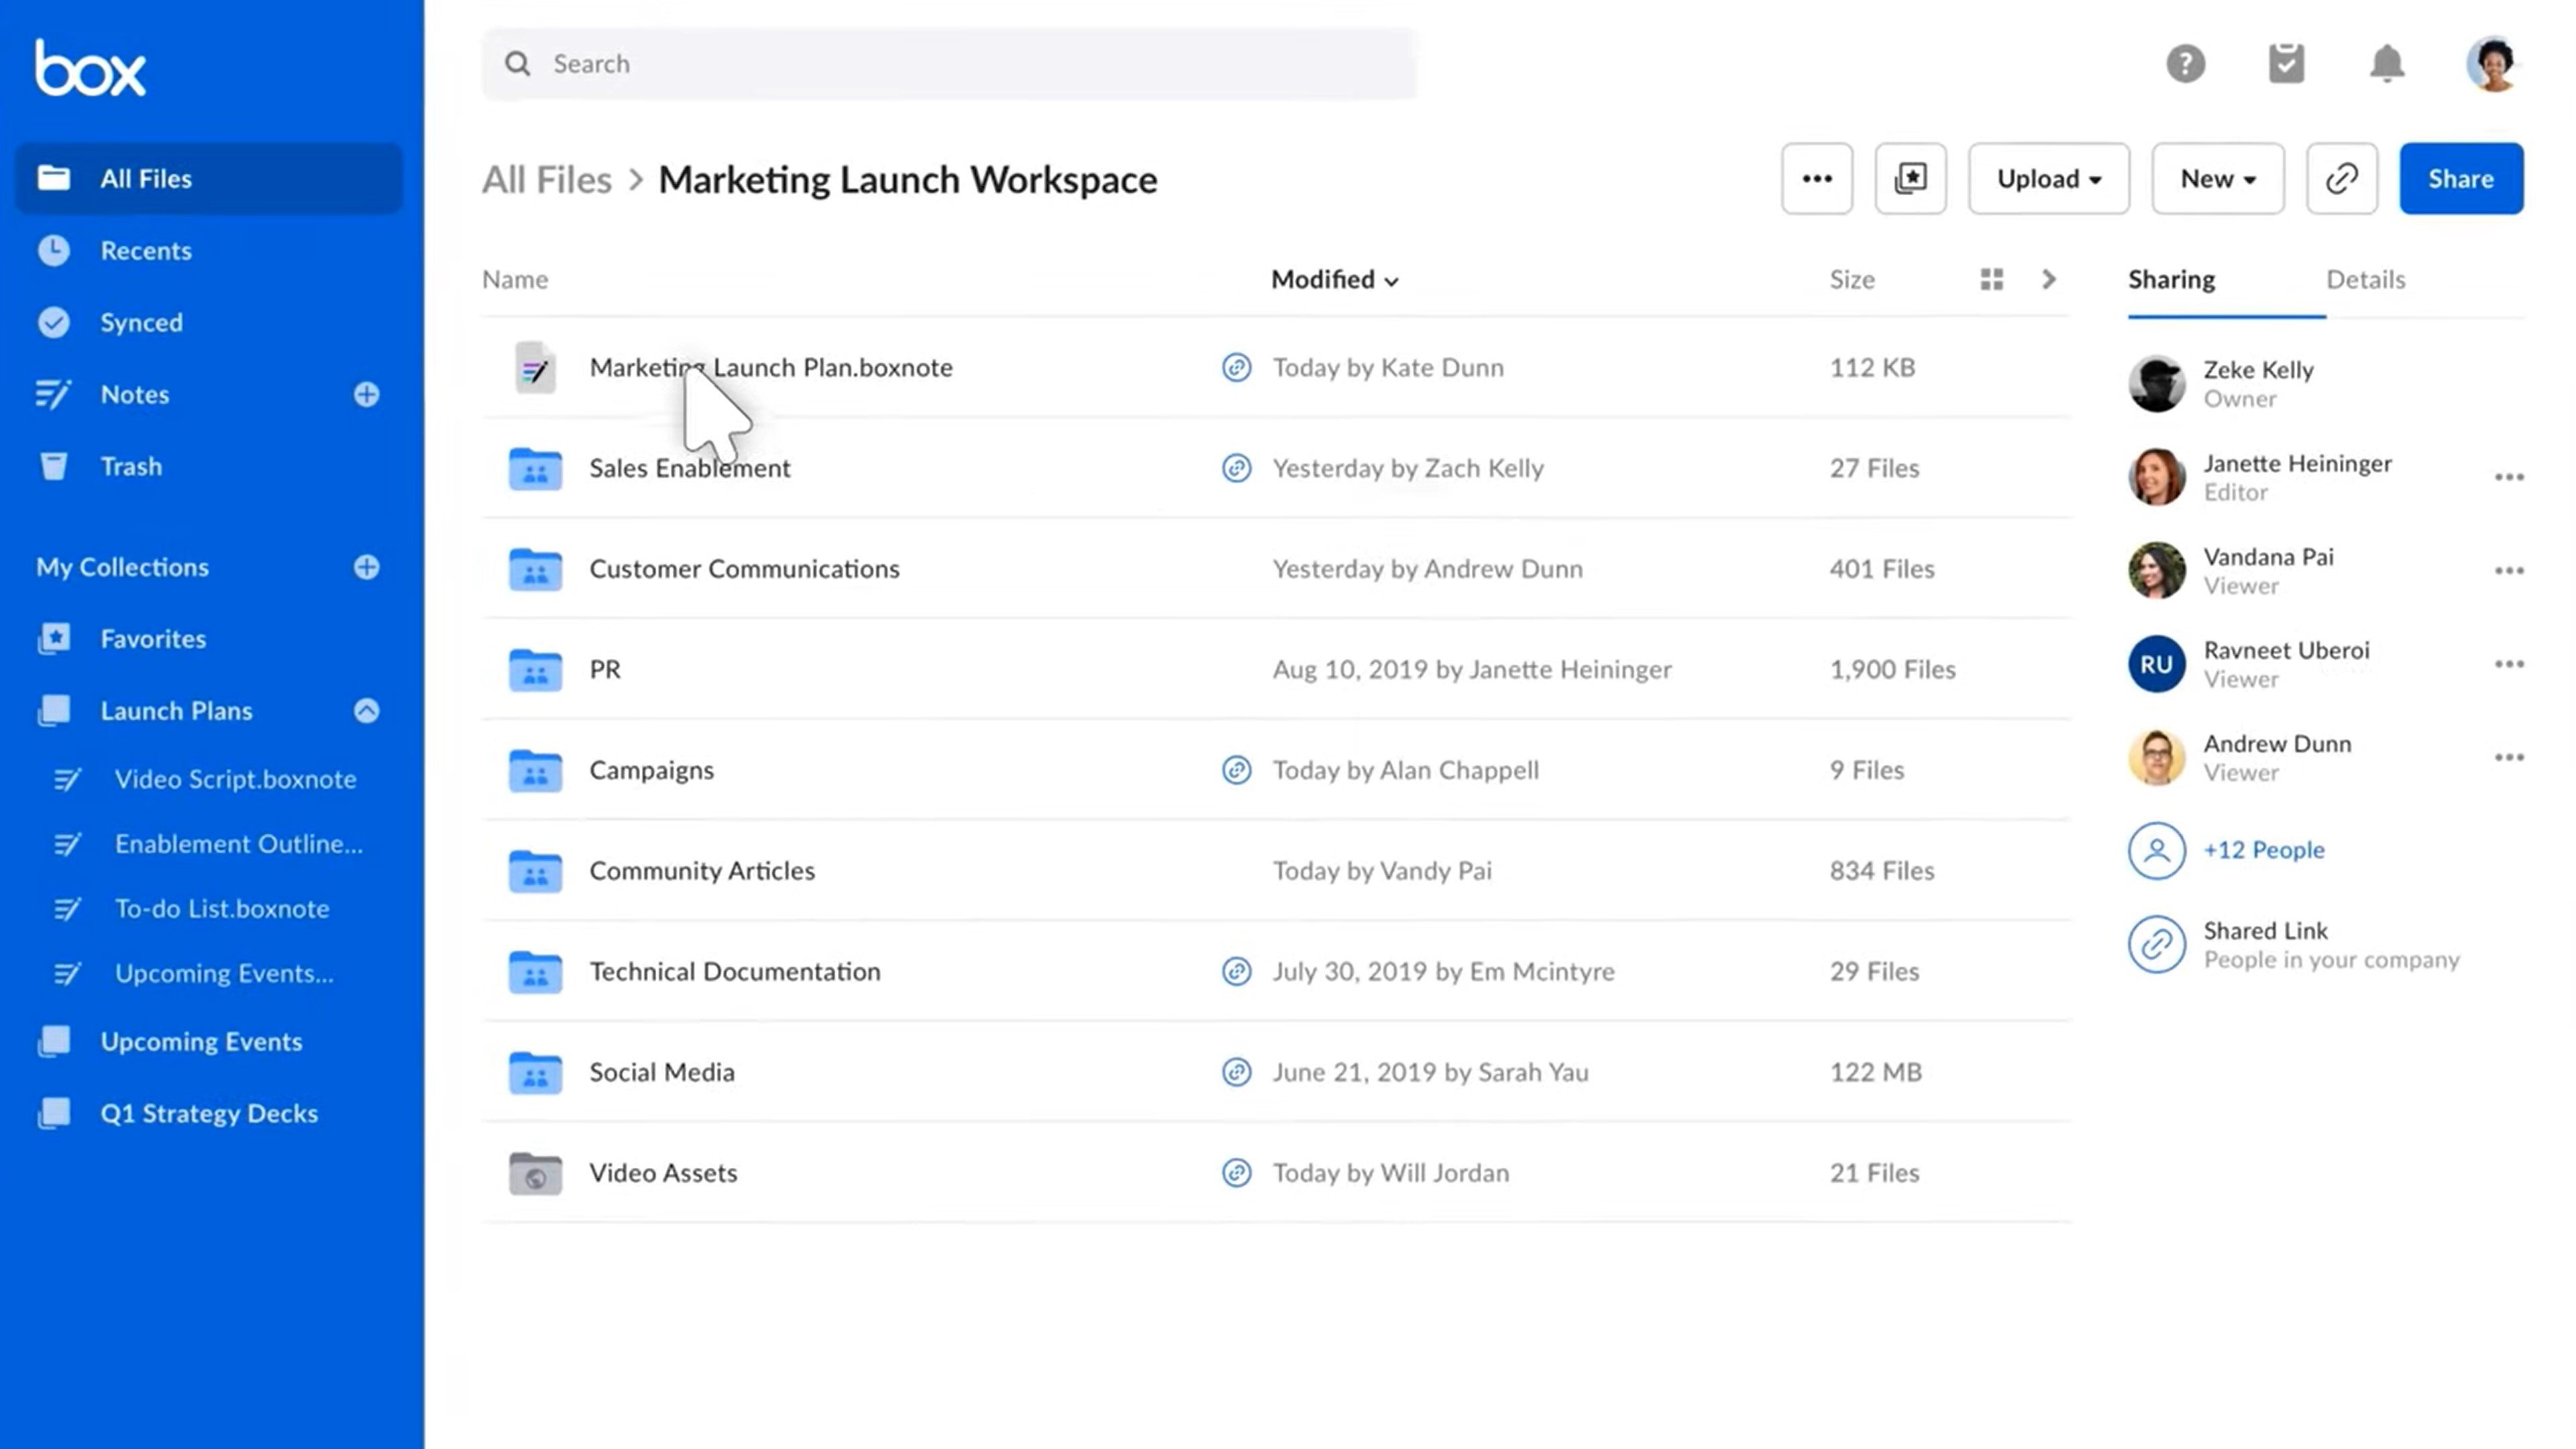The width and height of the screenshot is (2576, 1449).
Task: Open the New item dropdown menu
Action: (x=2217, y=178)
